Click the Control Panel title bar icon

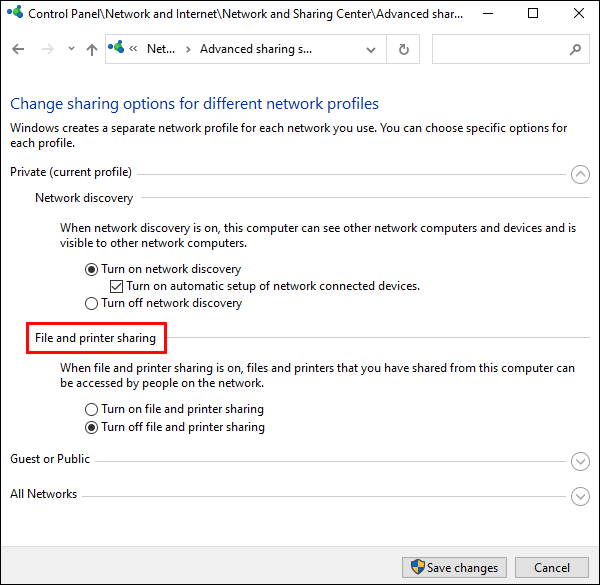(15, 12)
